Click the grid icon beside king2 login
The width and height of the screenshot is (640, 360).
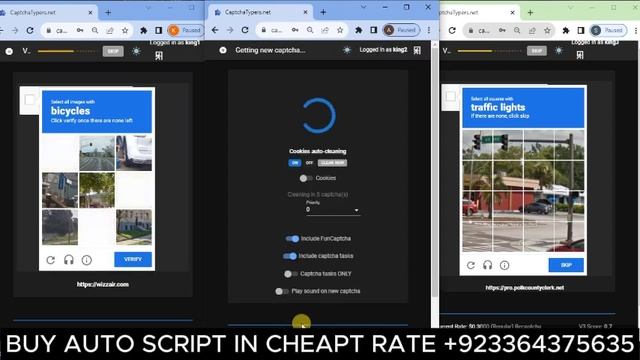pos(417,50)
